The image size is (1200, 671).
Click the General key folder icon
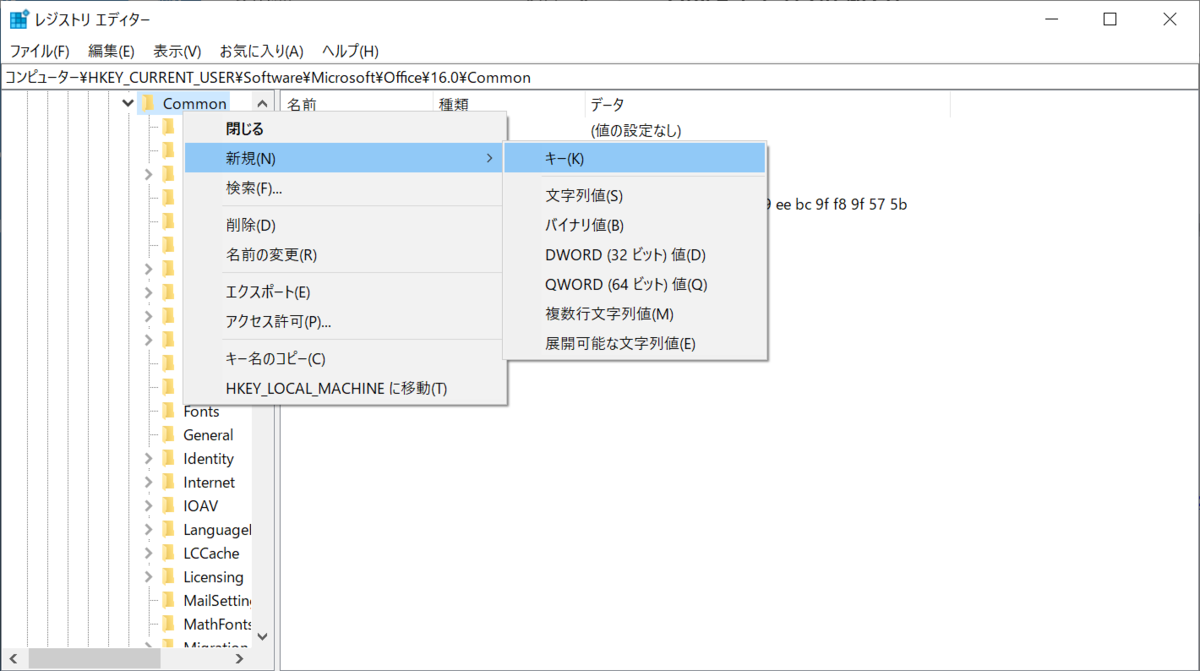click(x=168, y=435)
